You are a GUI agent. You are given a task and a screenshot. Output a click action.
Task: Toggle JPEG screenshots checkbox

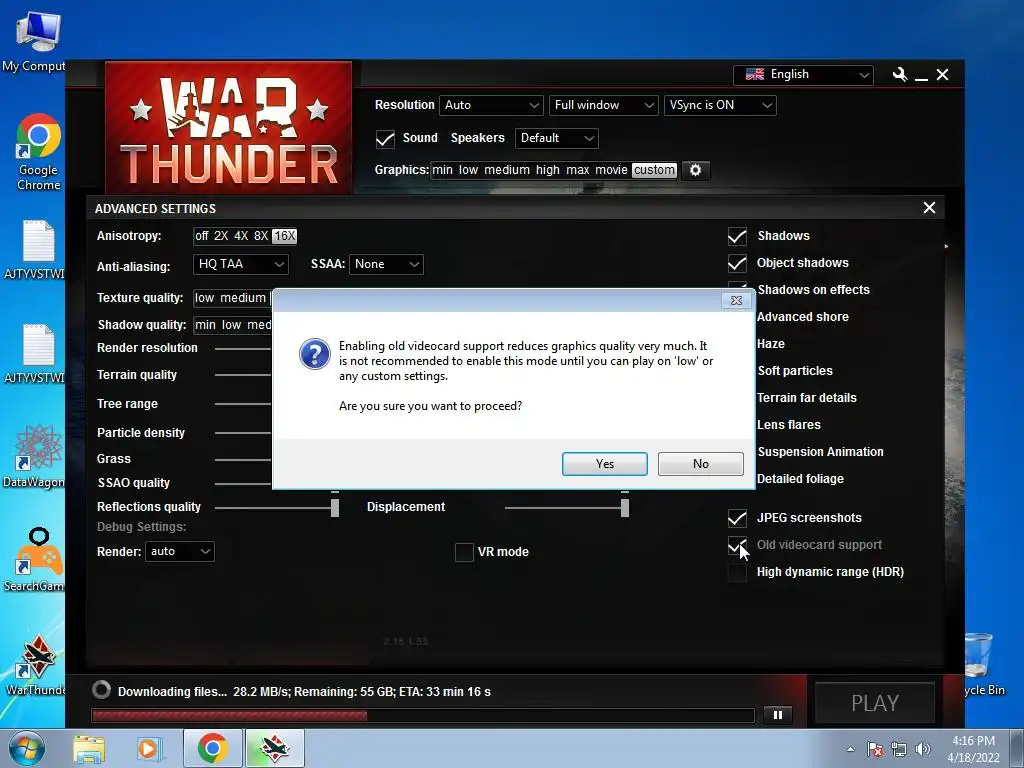[737, 519]
